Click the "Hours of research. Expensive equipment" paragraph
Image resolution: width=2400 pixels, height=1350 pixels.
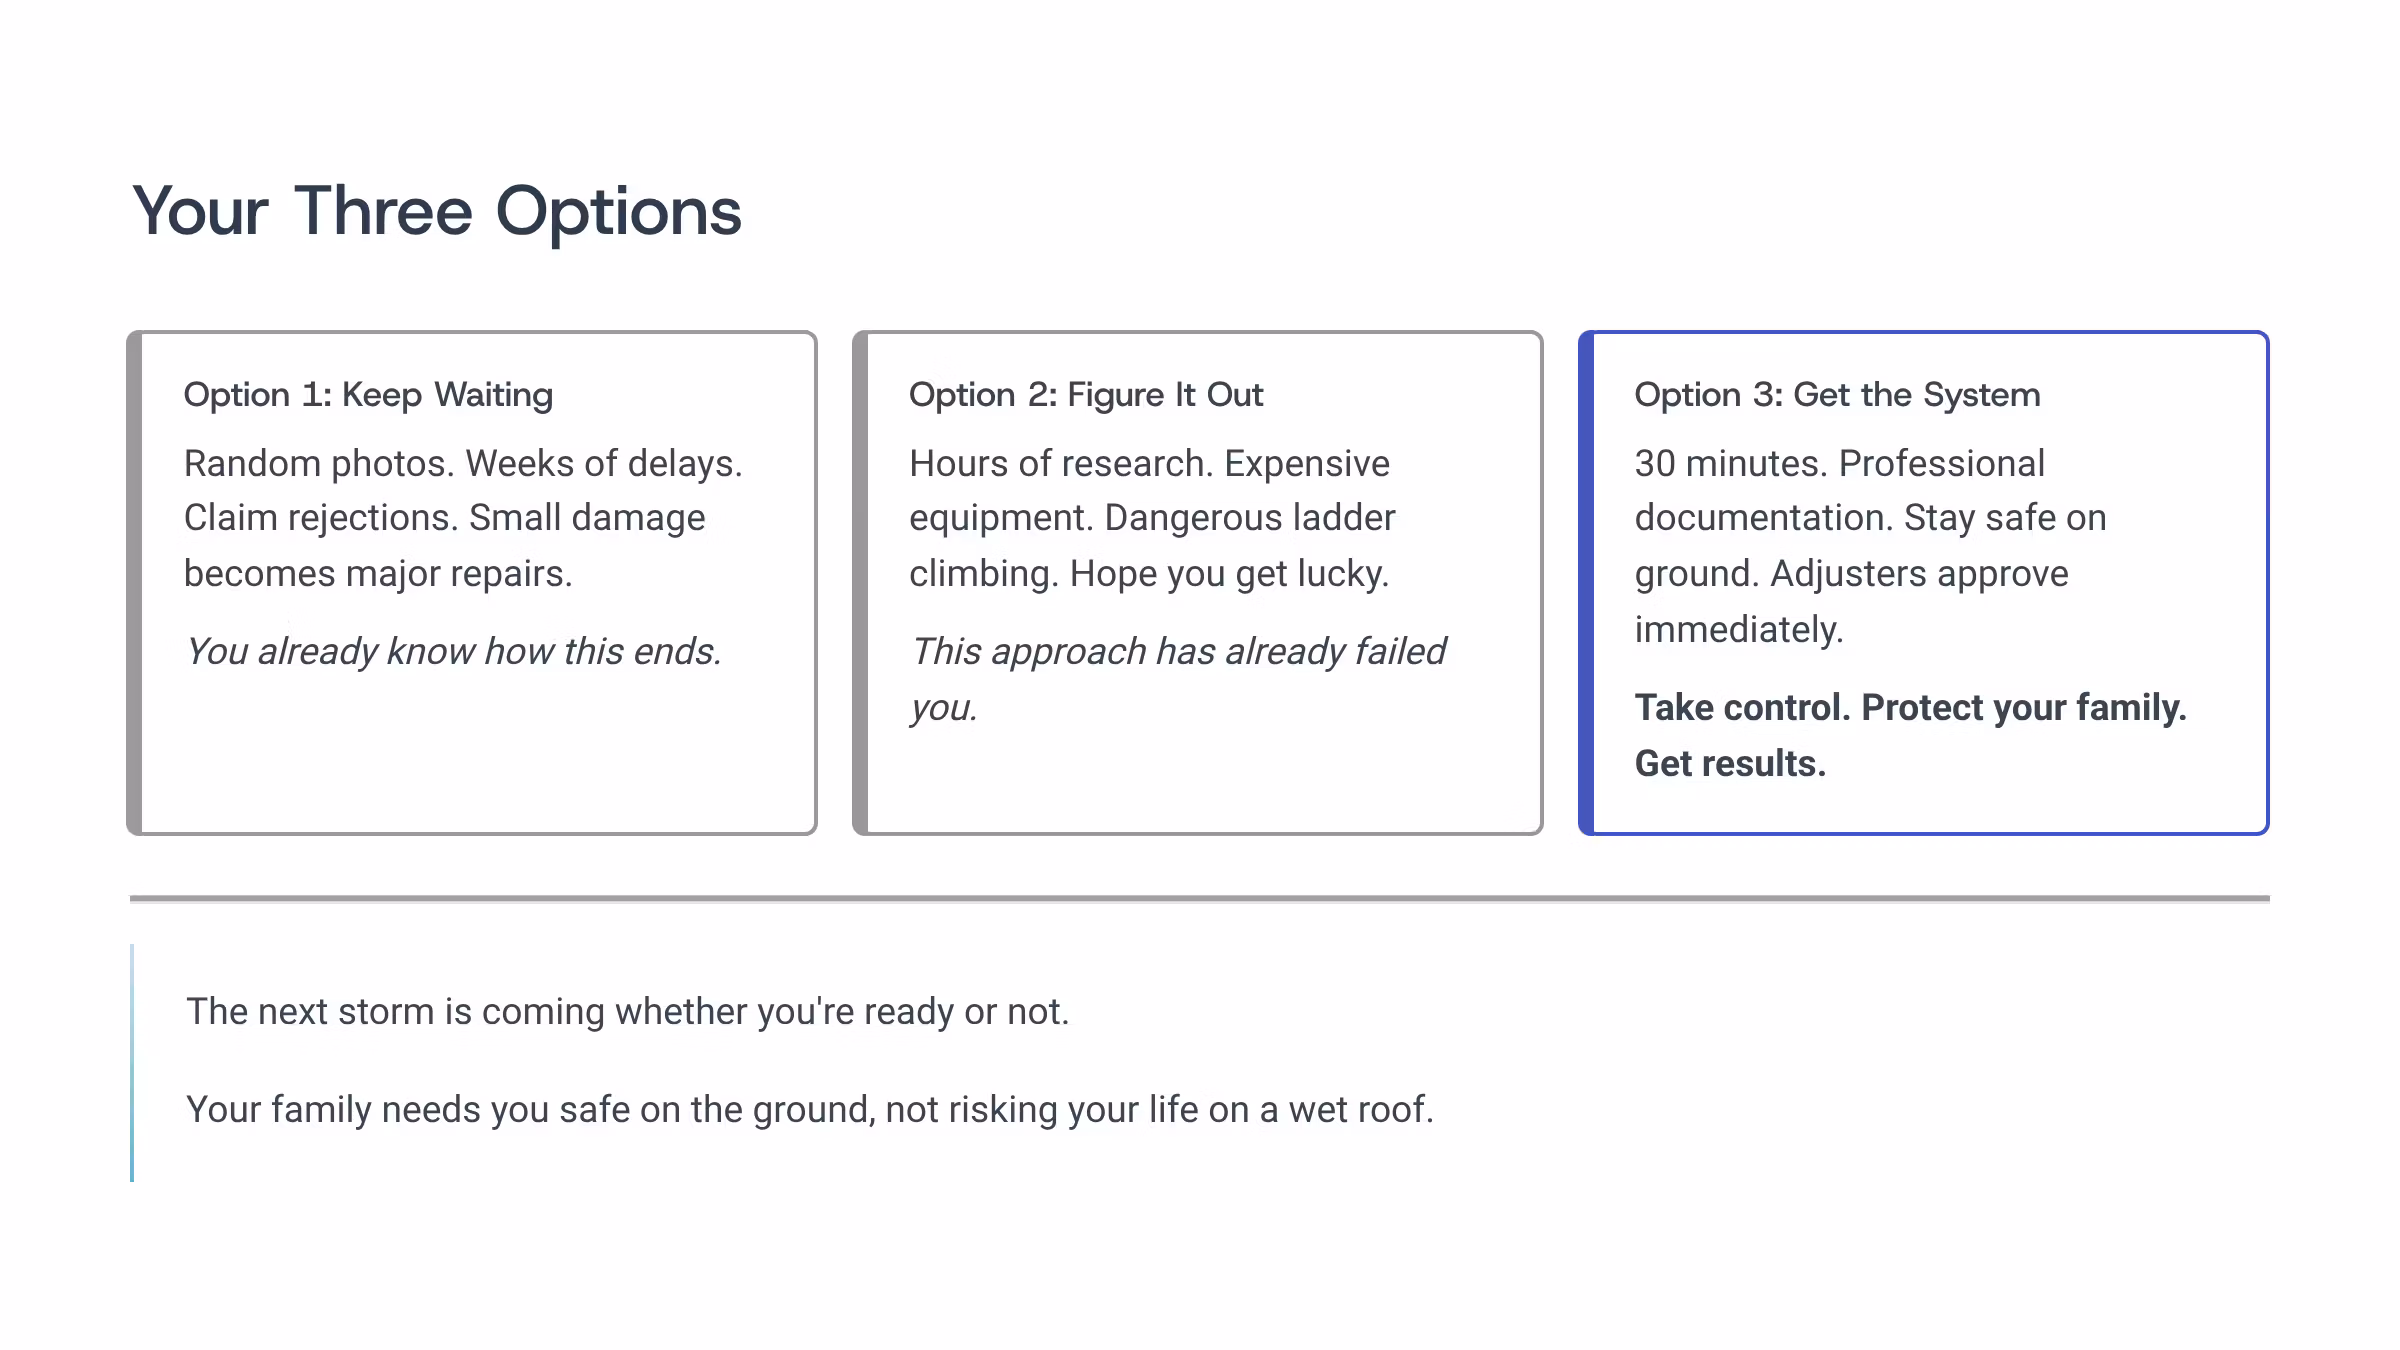coord(1152,518)
